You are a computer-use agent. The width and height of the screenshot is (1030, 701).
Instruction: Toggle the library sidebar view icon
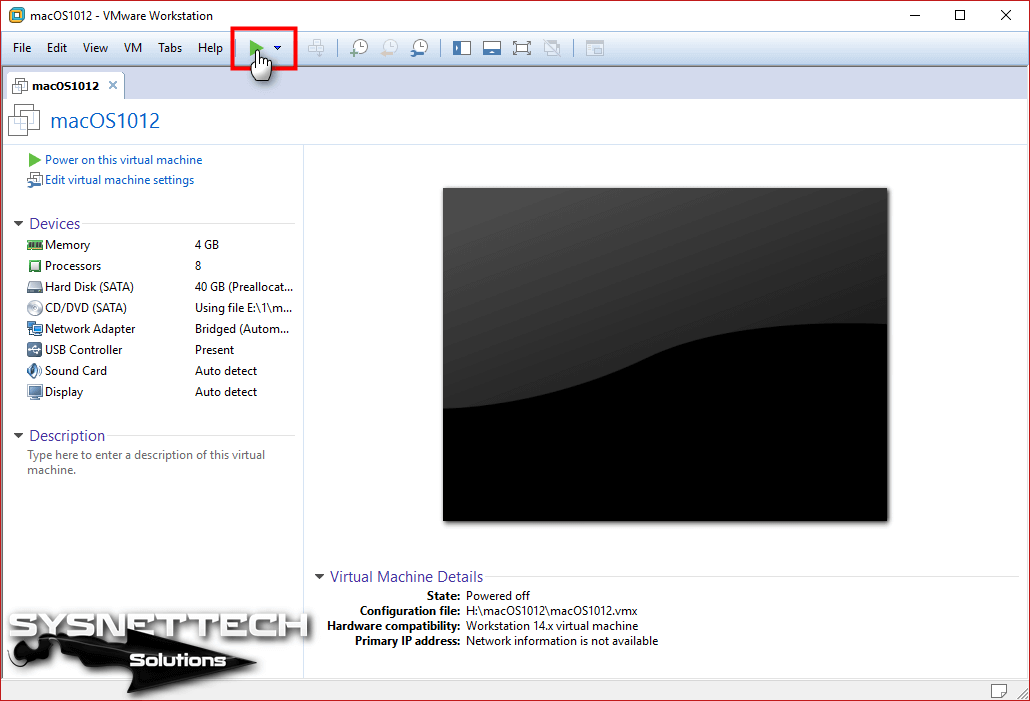click(x=462, y=48)
